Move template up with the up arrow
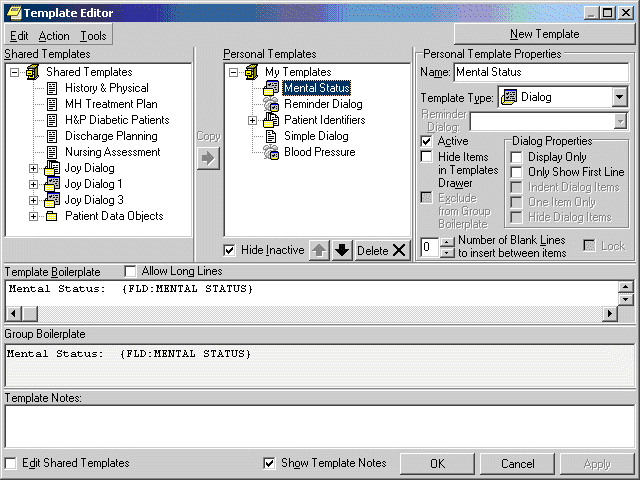Screen dimensions: 640x480 (x=319, y=250)
